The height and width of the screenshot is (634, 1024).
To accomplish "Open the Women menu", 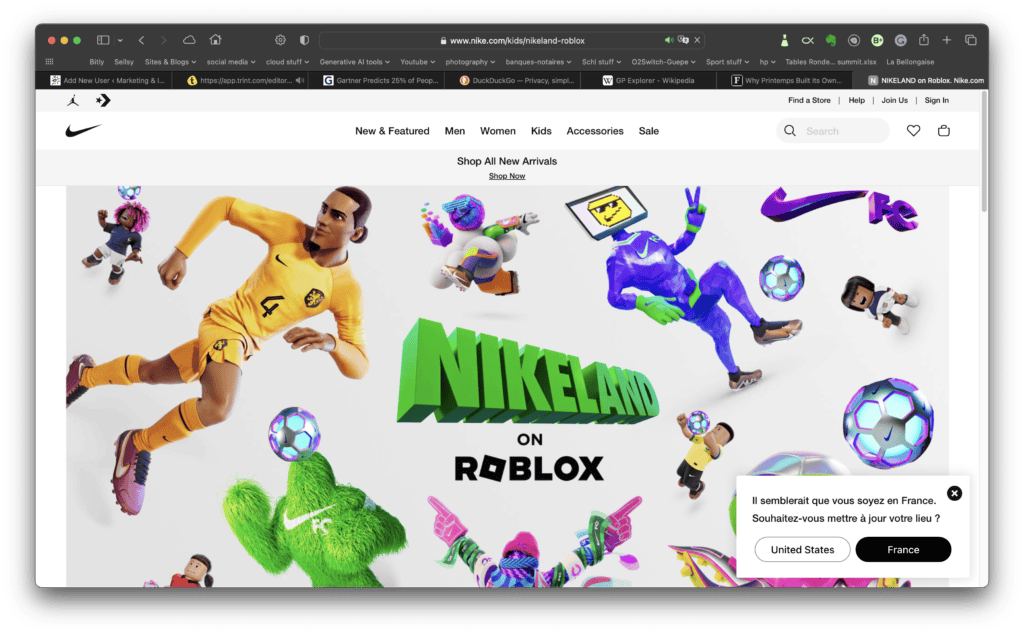I will (498, 131).
